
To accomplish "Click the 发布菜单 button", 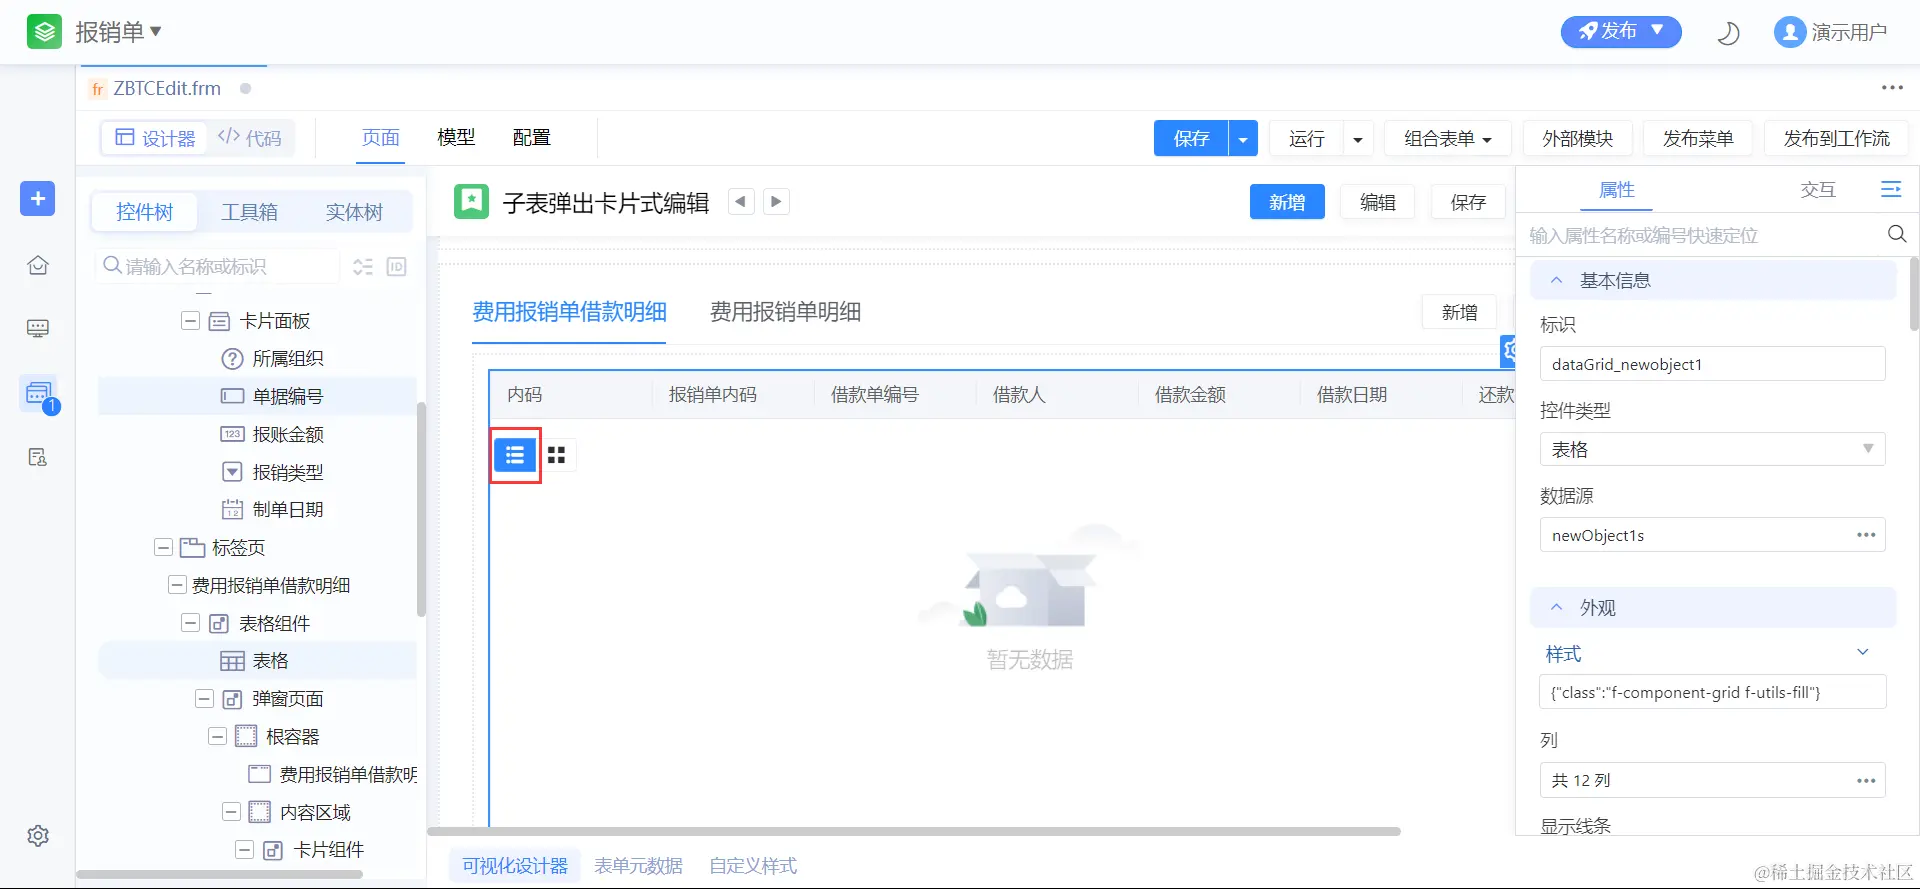I will tap(1698, 139).
